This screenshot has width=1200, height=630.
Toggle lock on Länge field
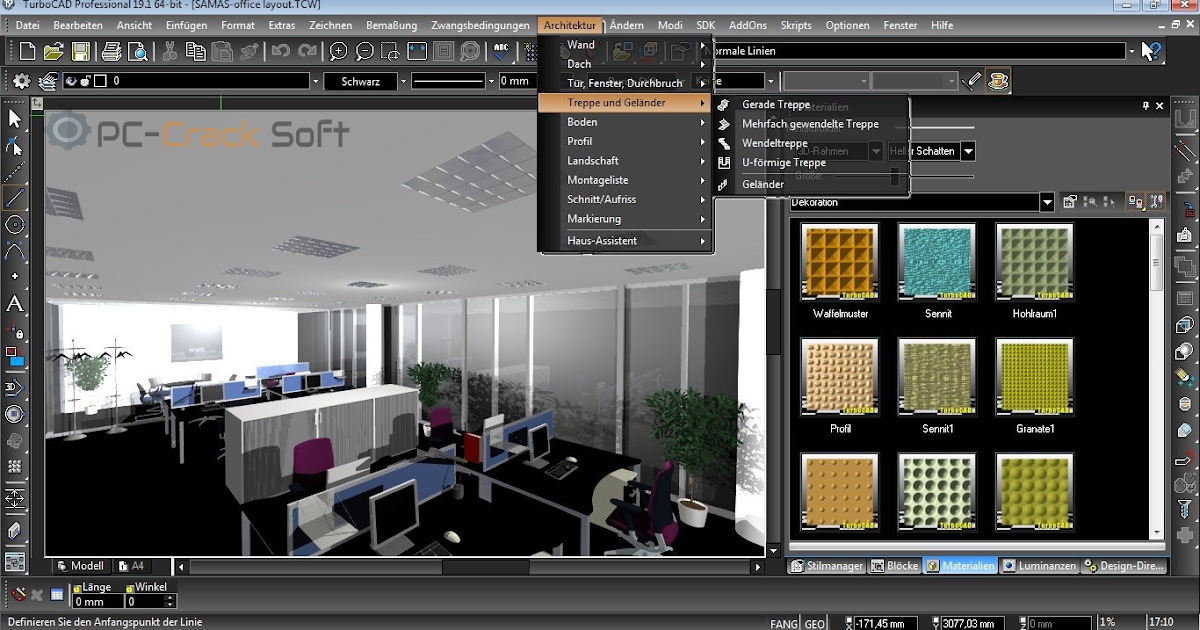tap(76, 588)
